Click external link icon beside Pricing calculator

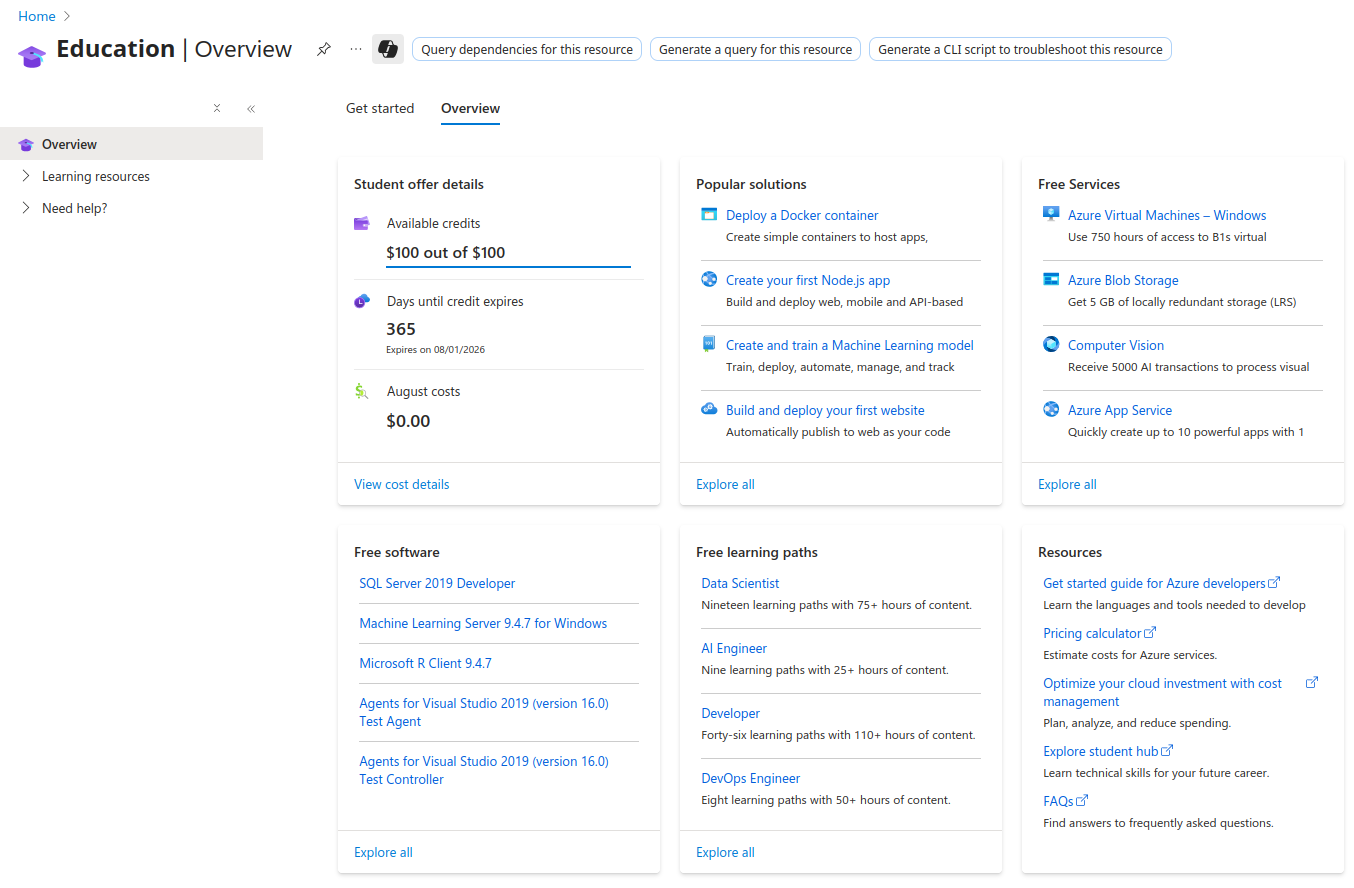pos(1150,632)
